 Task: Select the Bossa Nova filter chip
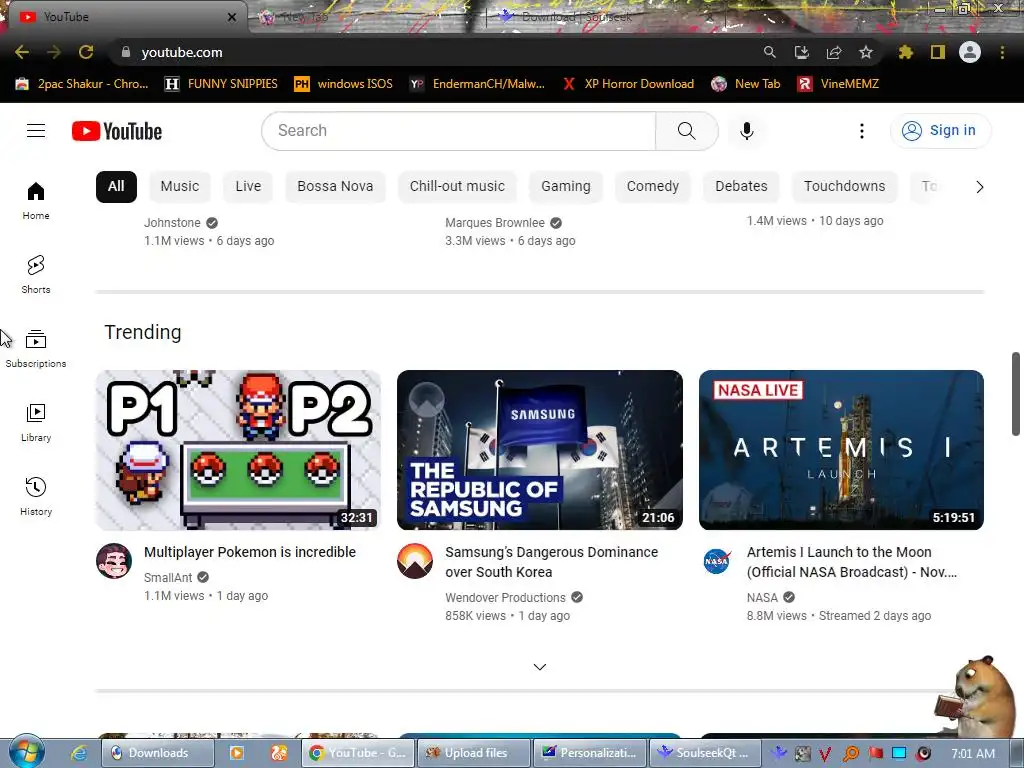coord(335,187)
